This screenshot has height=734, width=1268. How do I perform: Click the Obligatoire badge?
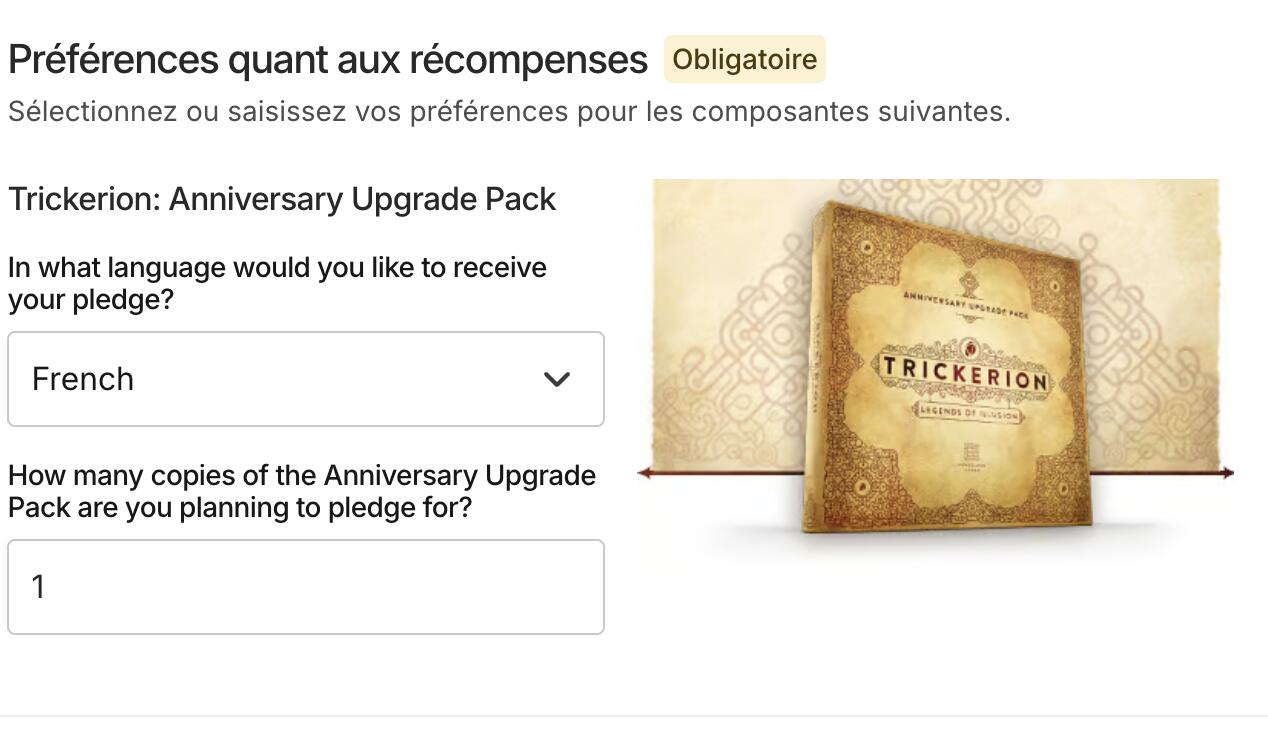pos(745,59)
